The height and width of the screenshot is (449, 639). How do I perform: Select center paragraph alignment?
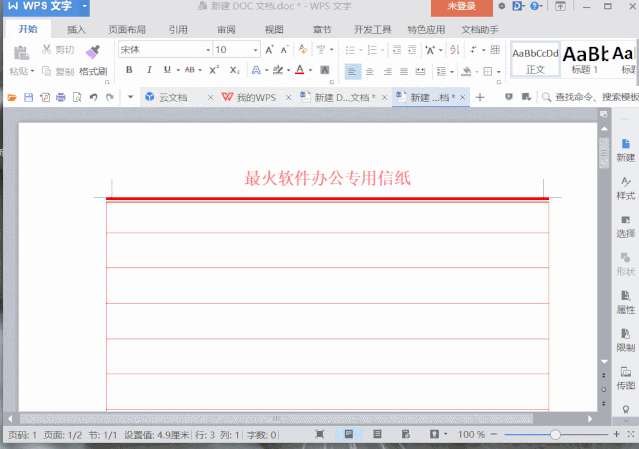pyautogui.click(x=370, y=72)
